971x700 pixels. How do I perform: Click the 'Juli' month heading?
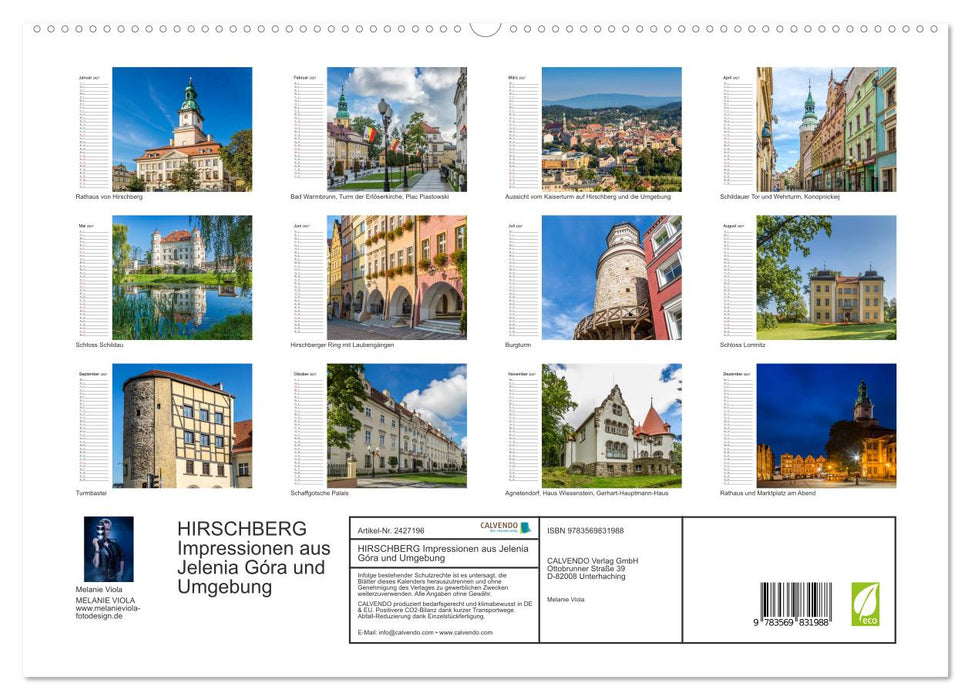point(515,226)
